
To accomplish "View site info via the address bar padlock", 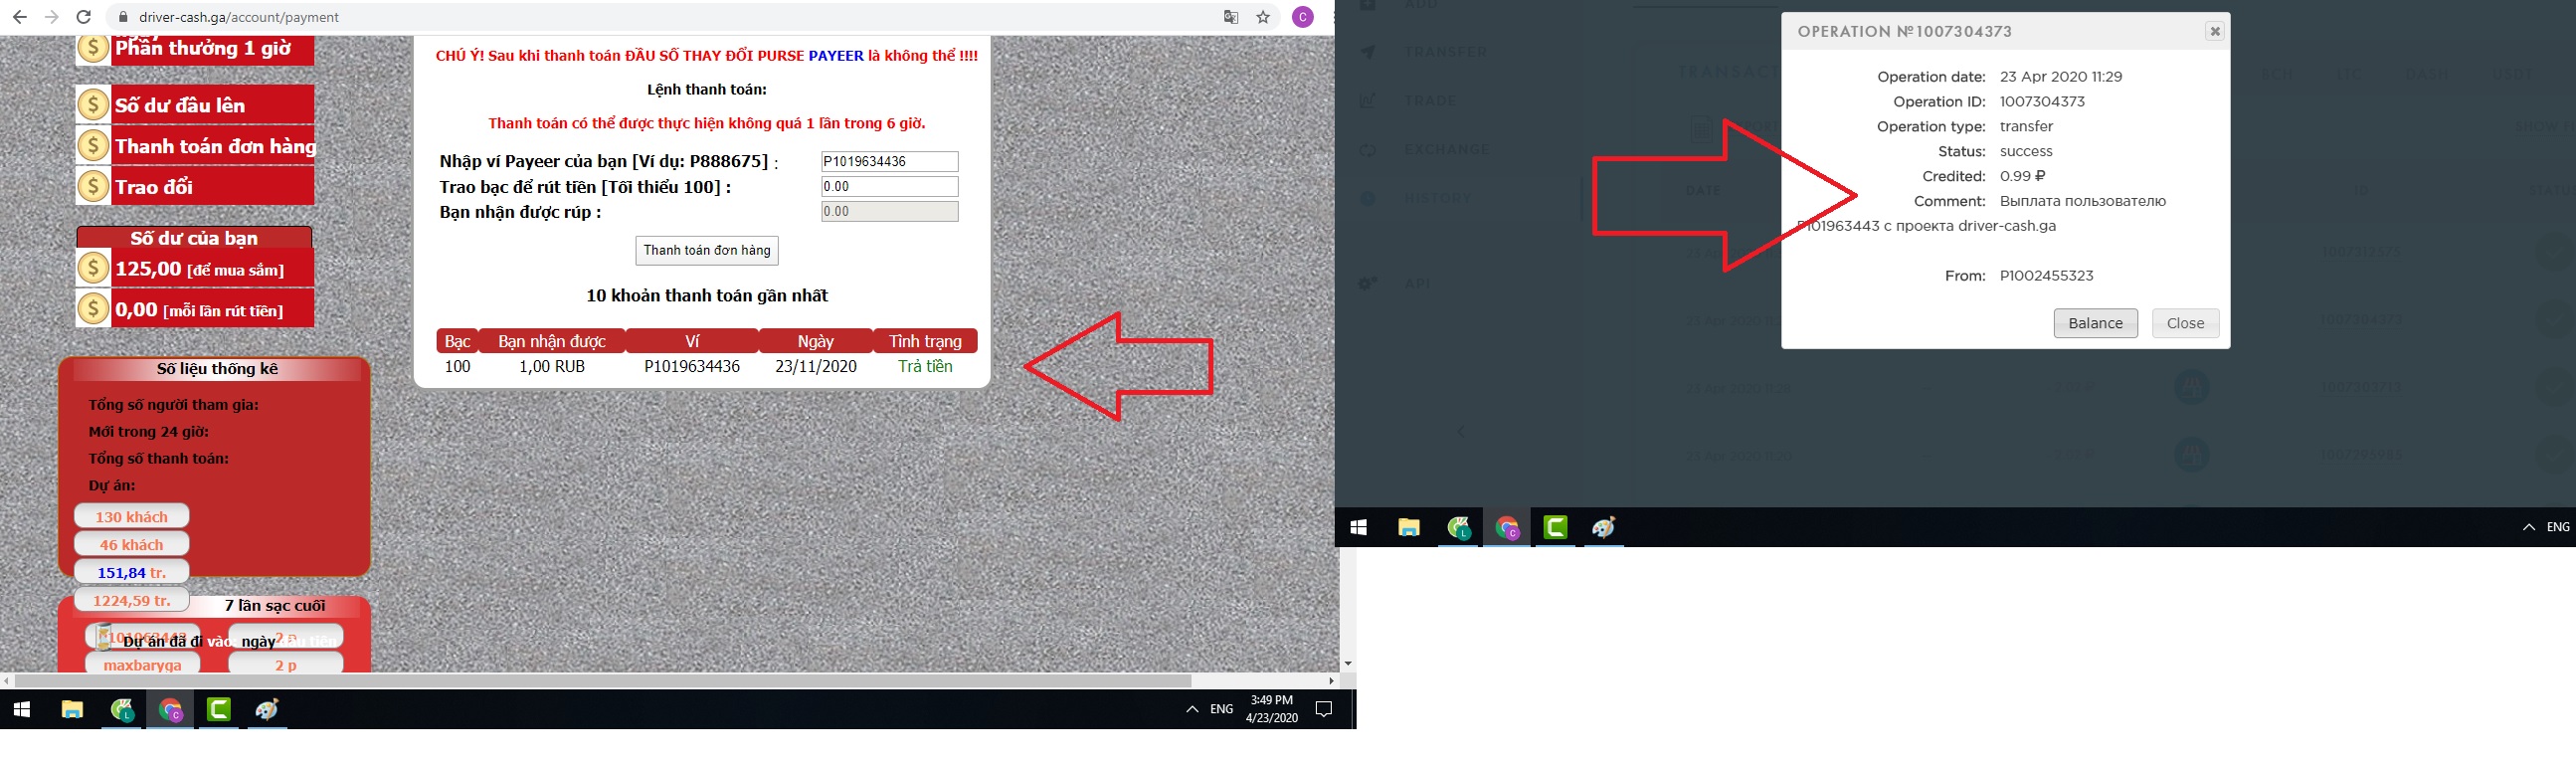I will point(123,17).
